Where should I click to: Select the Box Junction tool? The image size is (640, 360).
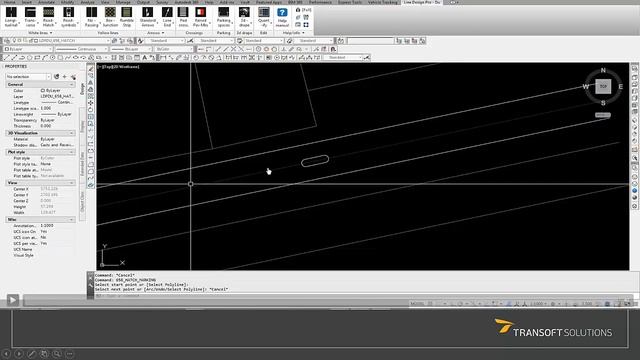point(110,17)
